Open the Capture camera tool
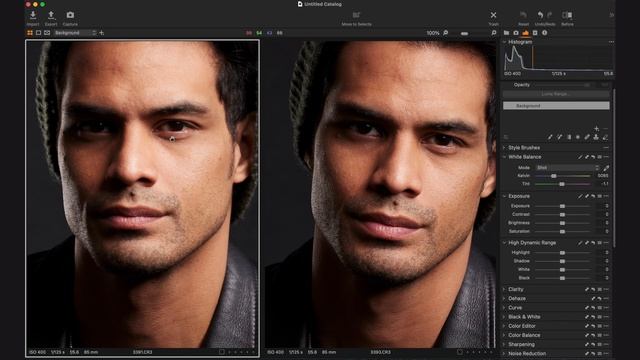 tap(70, 15)
